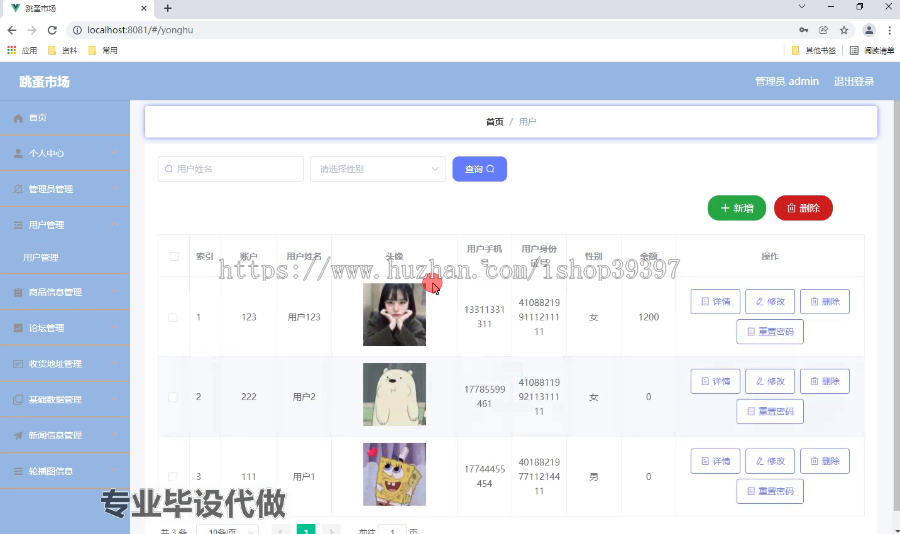Click the icon beside 商品信息管理
The width and height of the screenshot is (900, 534).
[x=18, y=292]
